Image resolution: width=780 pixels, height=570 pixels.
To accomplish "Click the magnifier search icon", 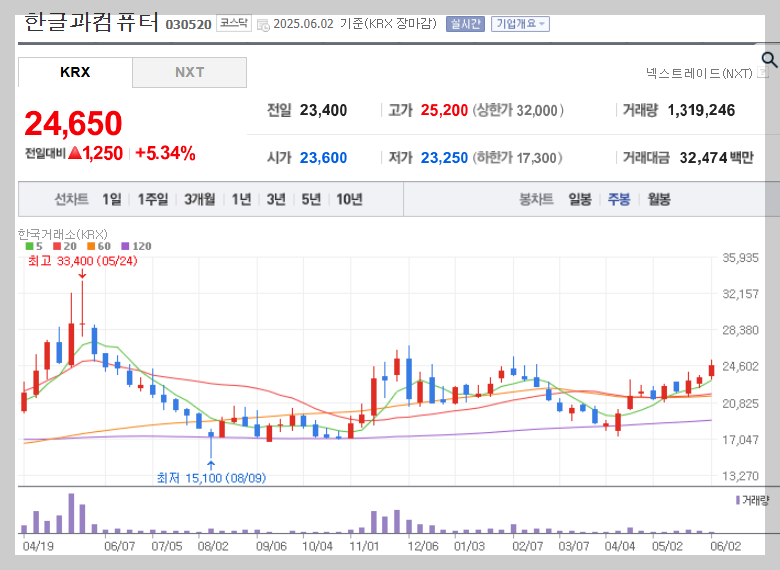I will coord(769,60).
